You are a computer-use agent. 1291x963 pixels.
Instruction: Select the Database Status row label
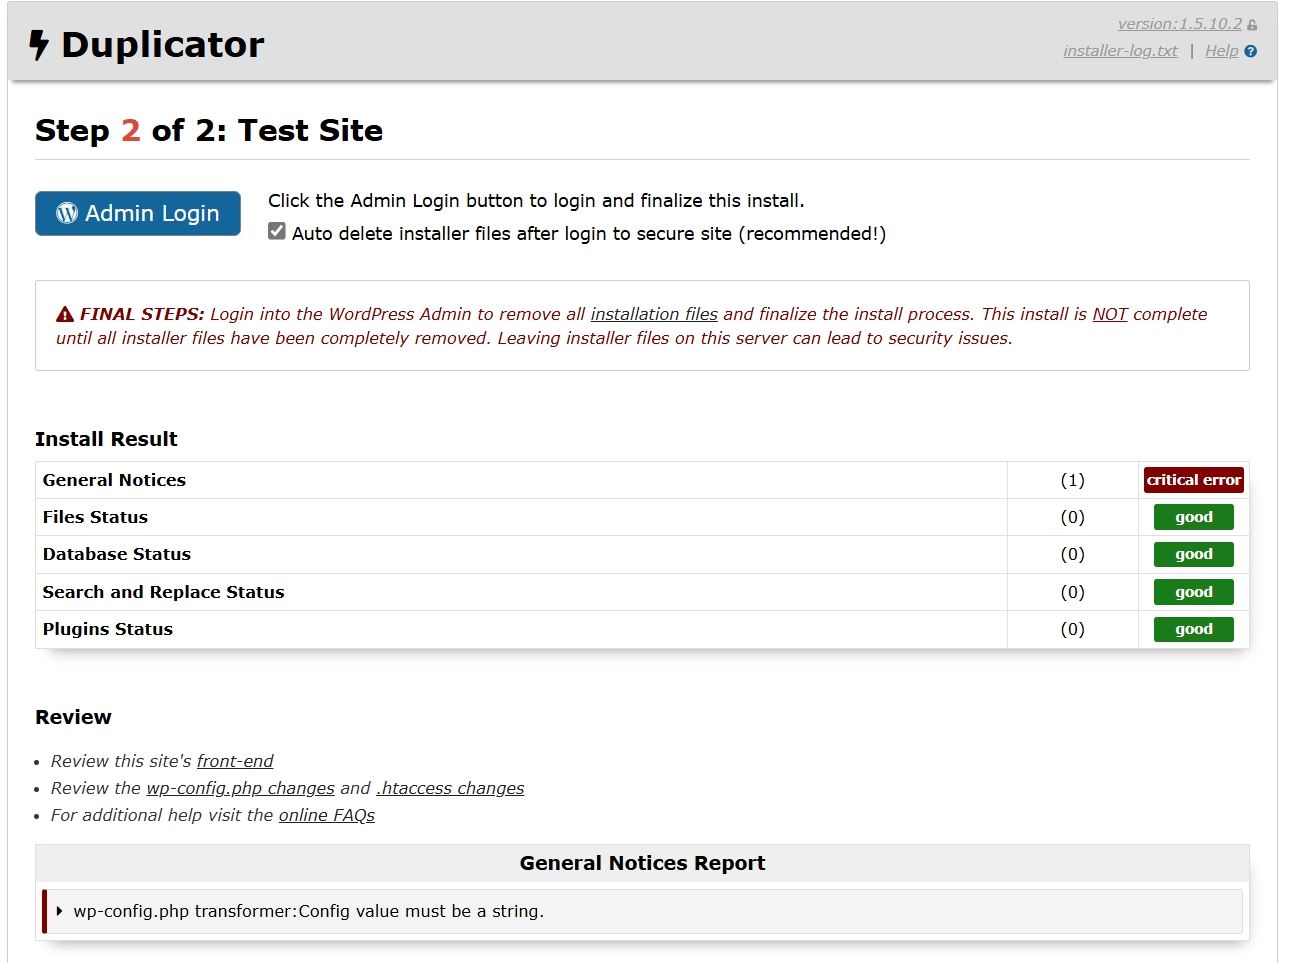[x=116, y=554]
